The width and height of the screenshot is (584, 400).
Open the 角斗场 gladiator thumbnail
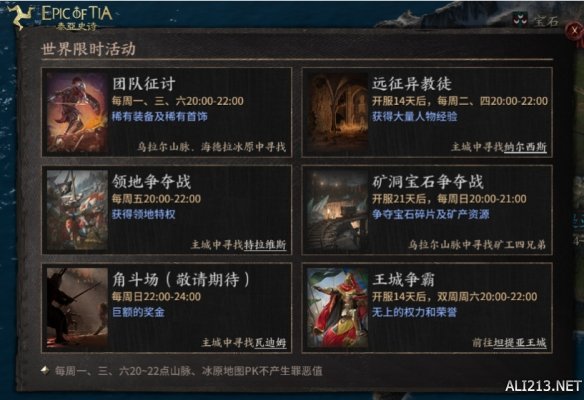click(x=77, y=308)
